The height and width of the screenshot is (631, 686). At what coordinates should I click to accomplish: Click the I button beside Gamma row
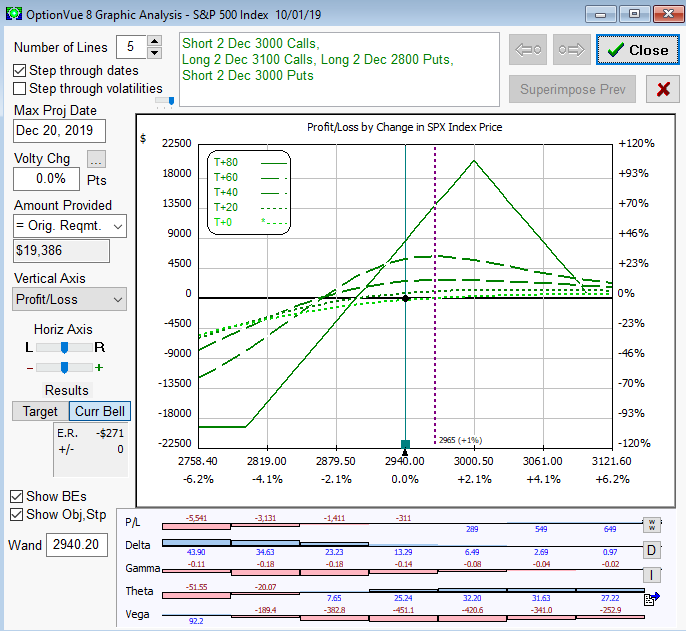click(x=651, y=575)
